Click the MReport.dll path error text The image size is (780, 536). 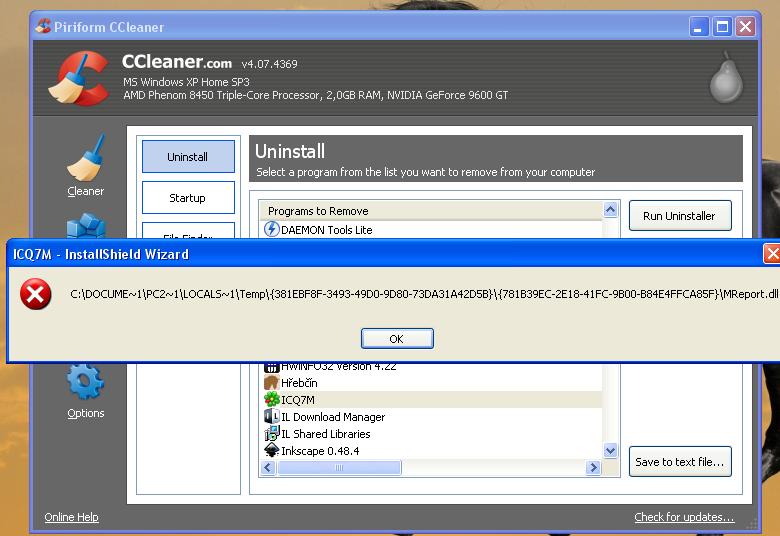pos(424,294)
